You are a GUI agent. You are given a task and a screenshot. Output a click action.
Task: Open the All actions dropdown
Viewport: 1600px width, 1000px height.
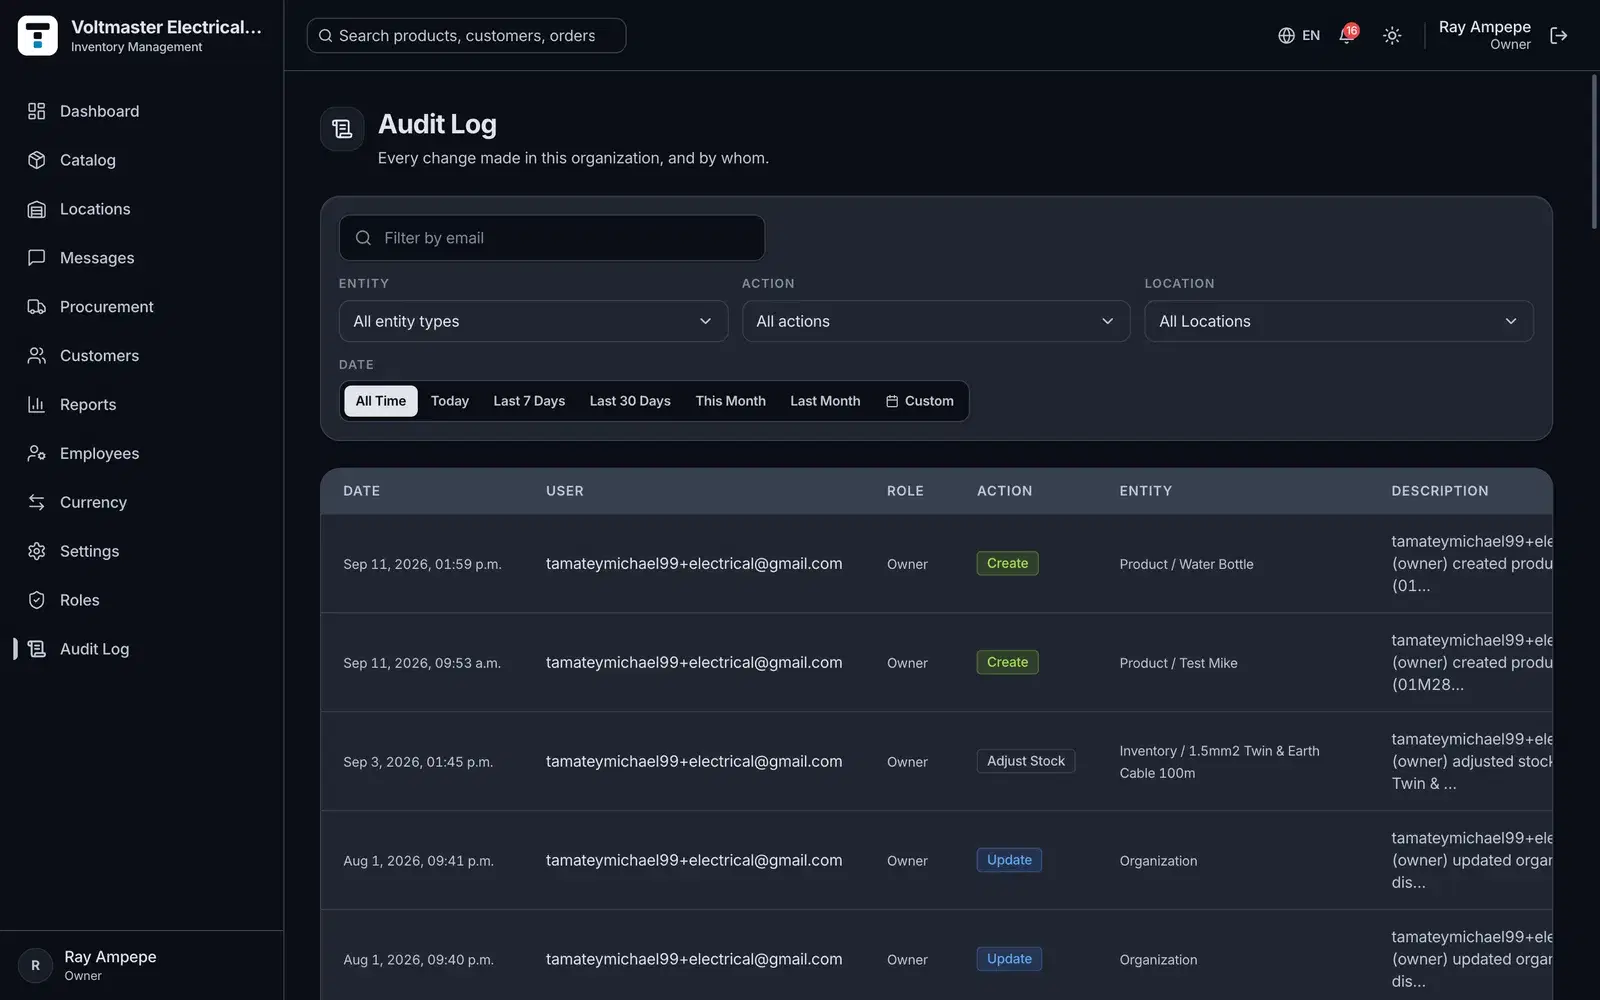(936, 321)
